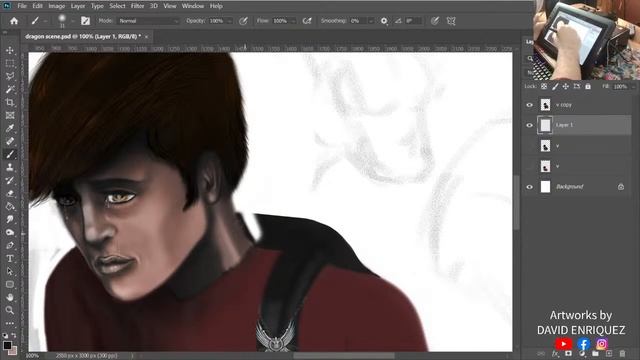Select the Path Selection tool
This screenshot has height=360, width=640.
(x=10, y=271)
